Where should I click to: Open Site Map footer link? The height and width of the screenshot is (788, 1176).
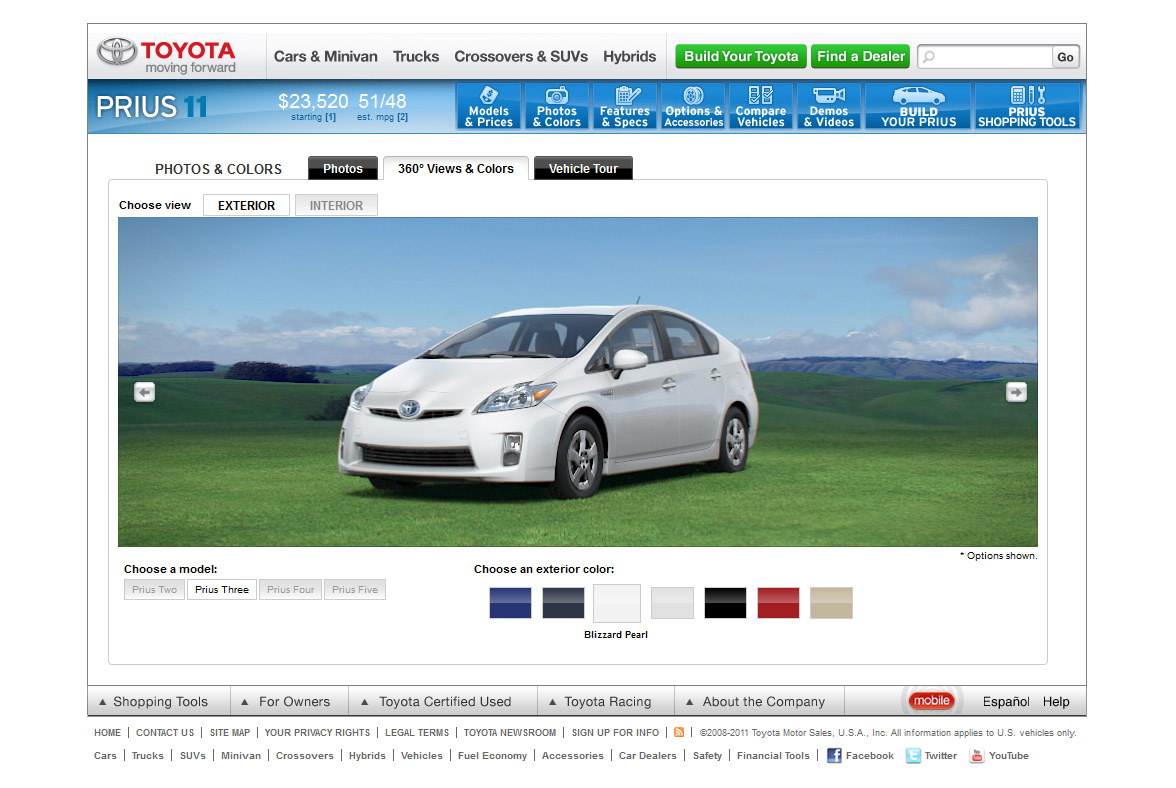click(230, 733)
